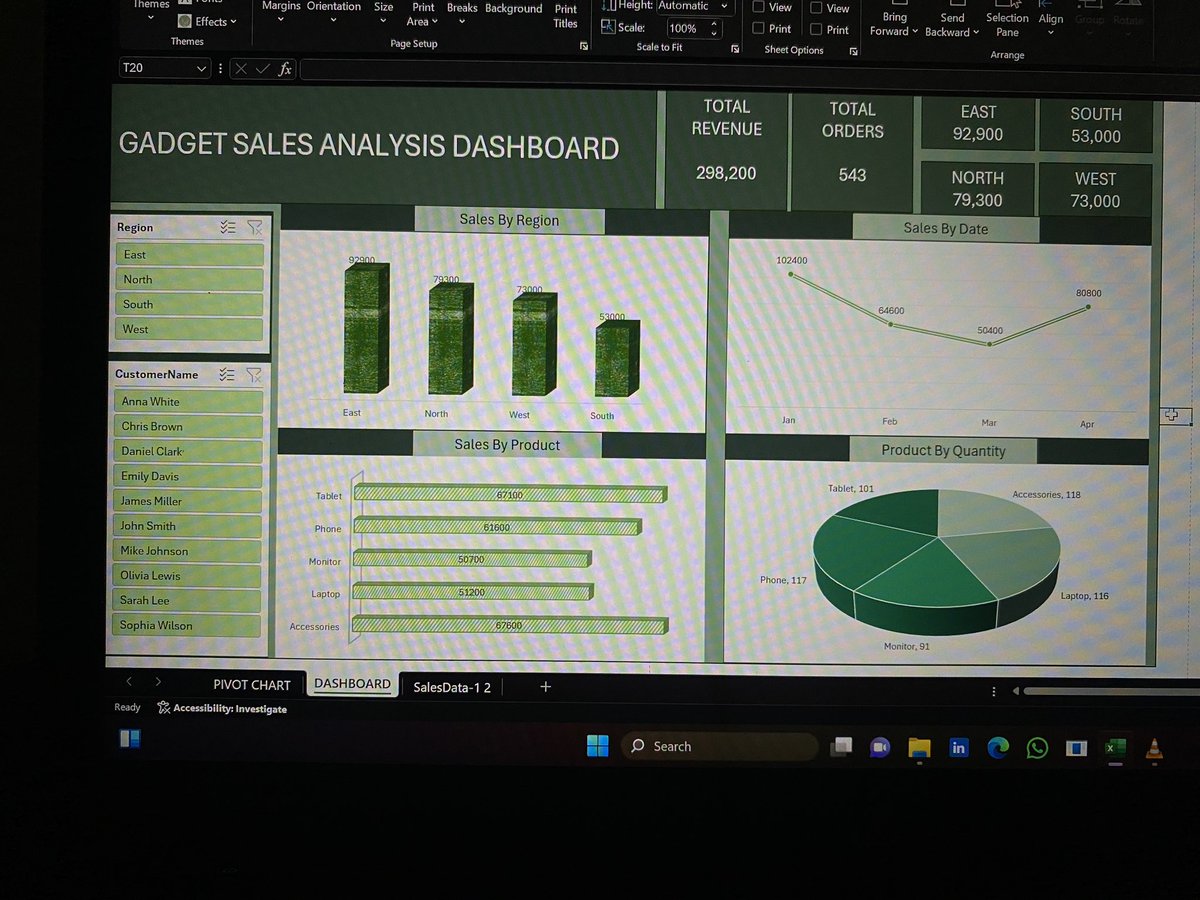Go to next sheet with right arrow
1200x900 pixels.
point(158,681)
